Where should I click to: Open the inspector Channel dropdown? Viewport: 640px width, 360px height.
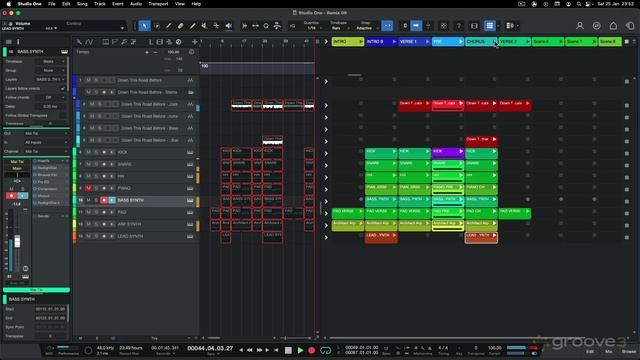(x=46, y=151)
